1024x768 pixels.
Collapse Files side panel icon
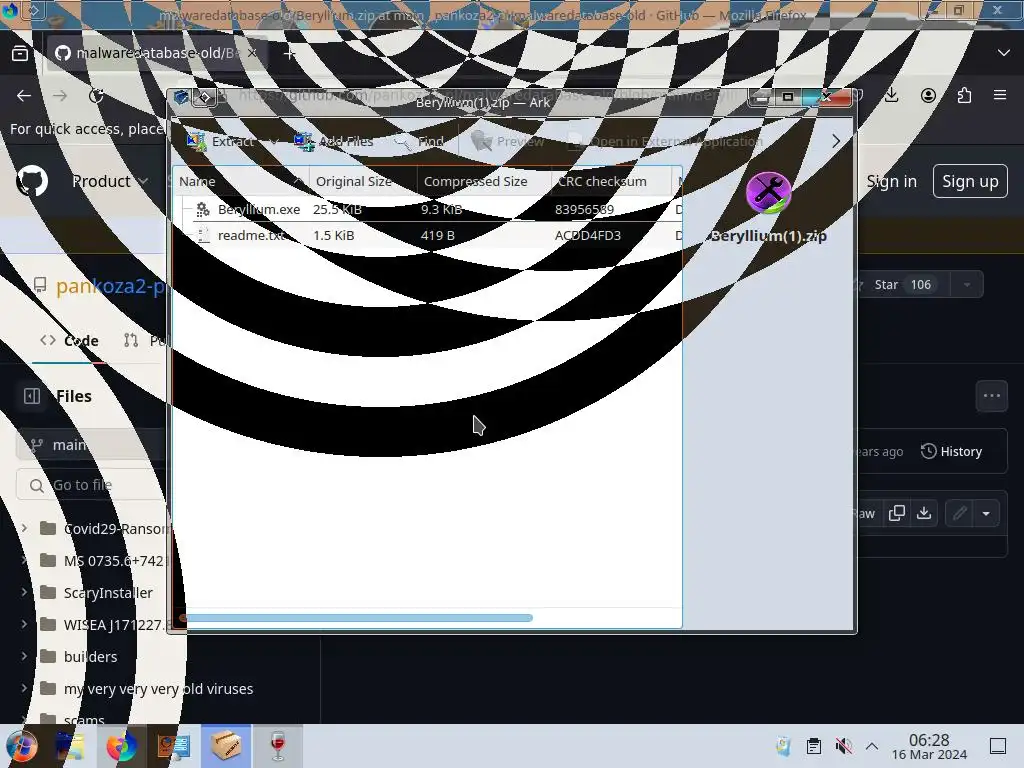click(x=32, y=396)
